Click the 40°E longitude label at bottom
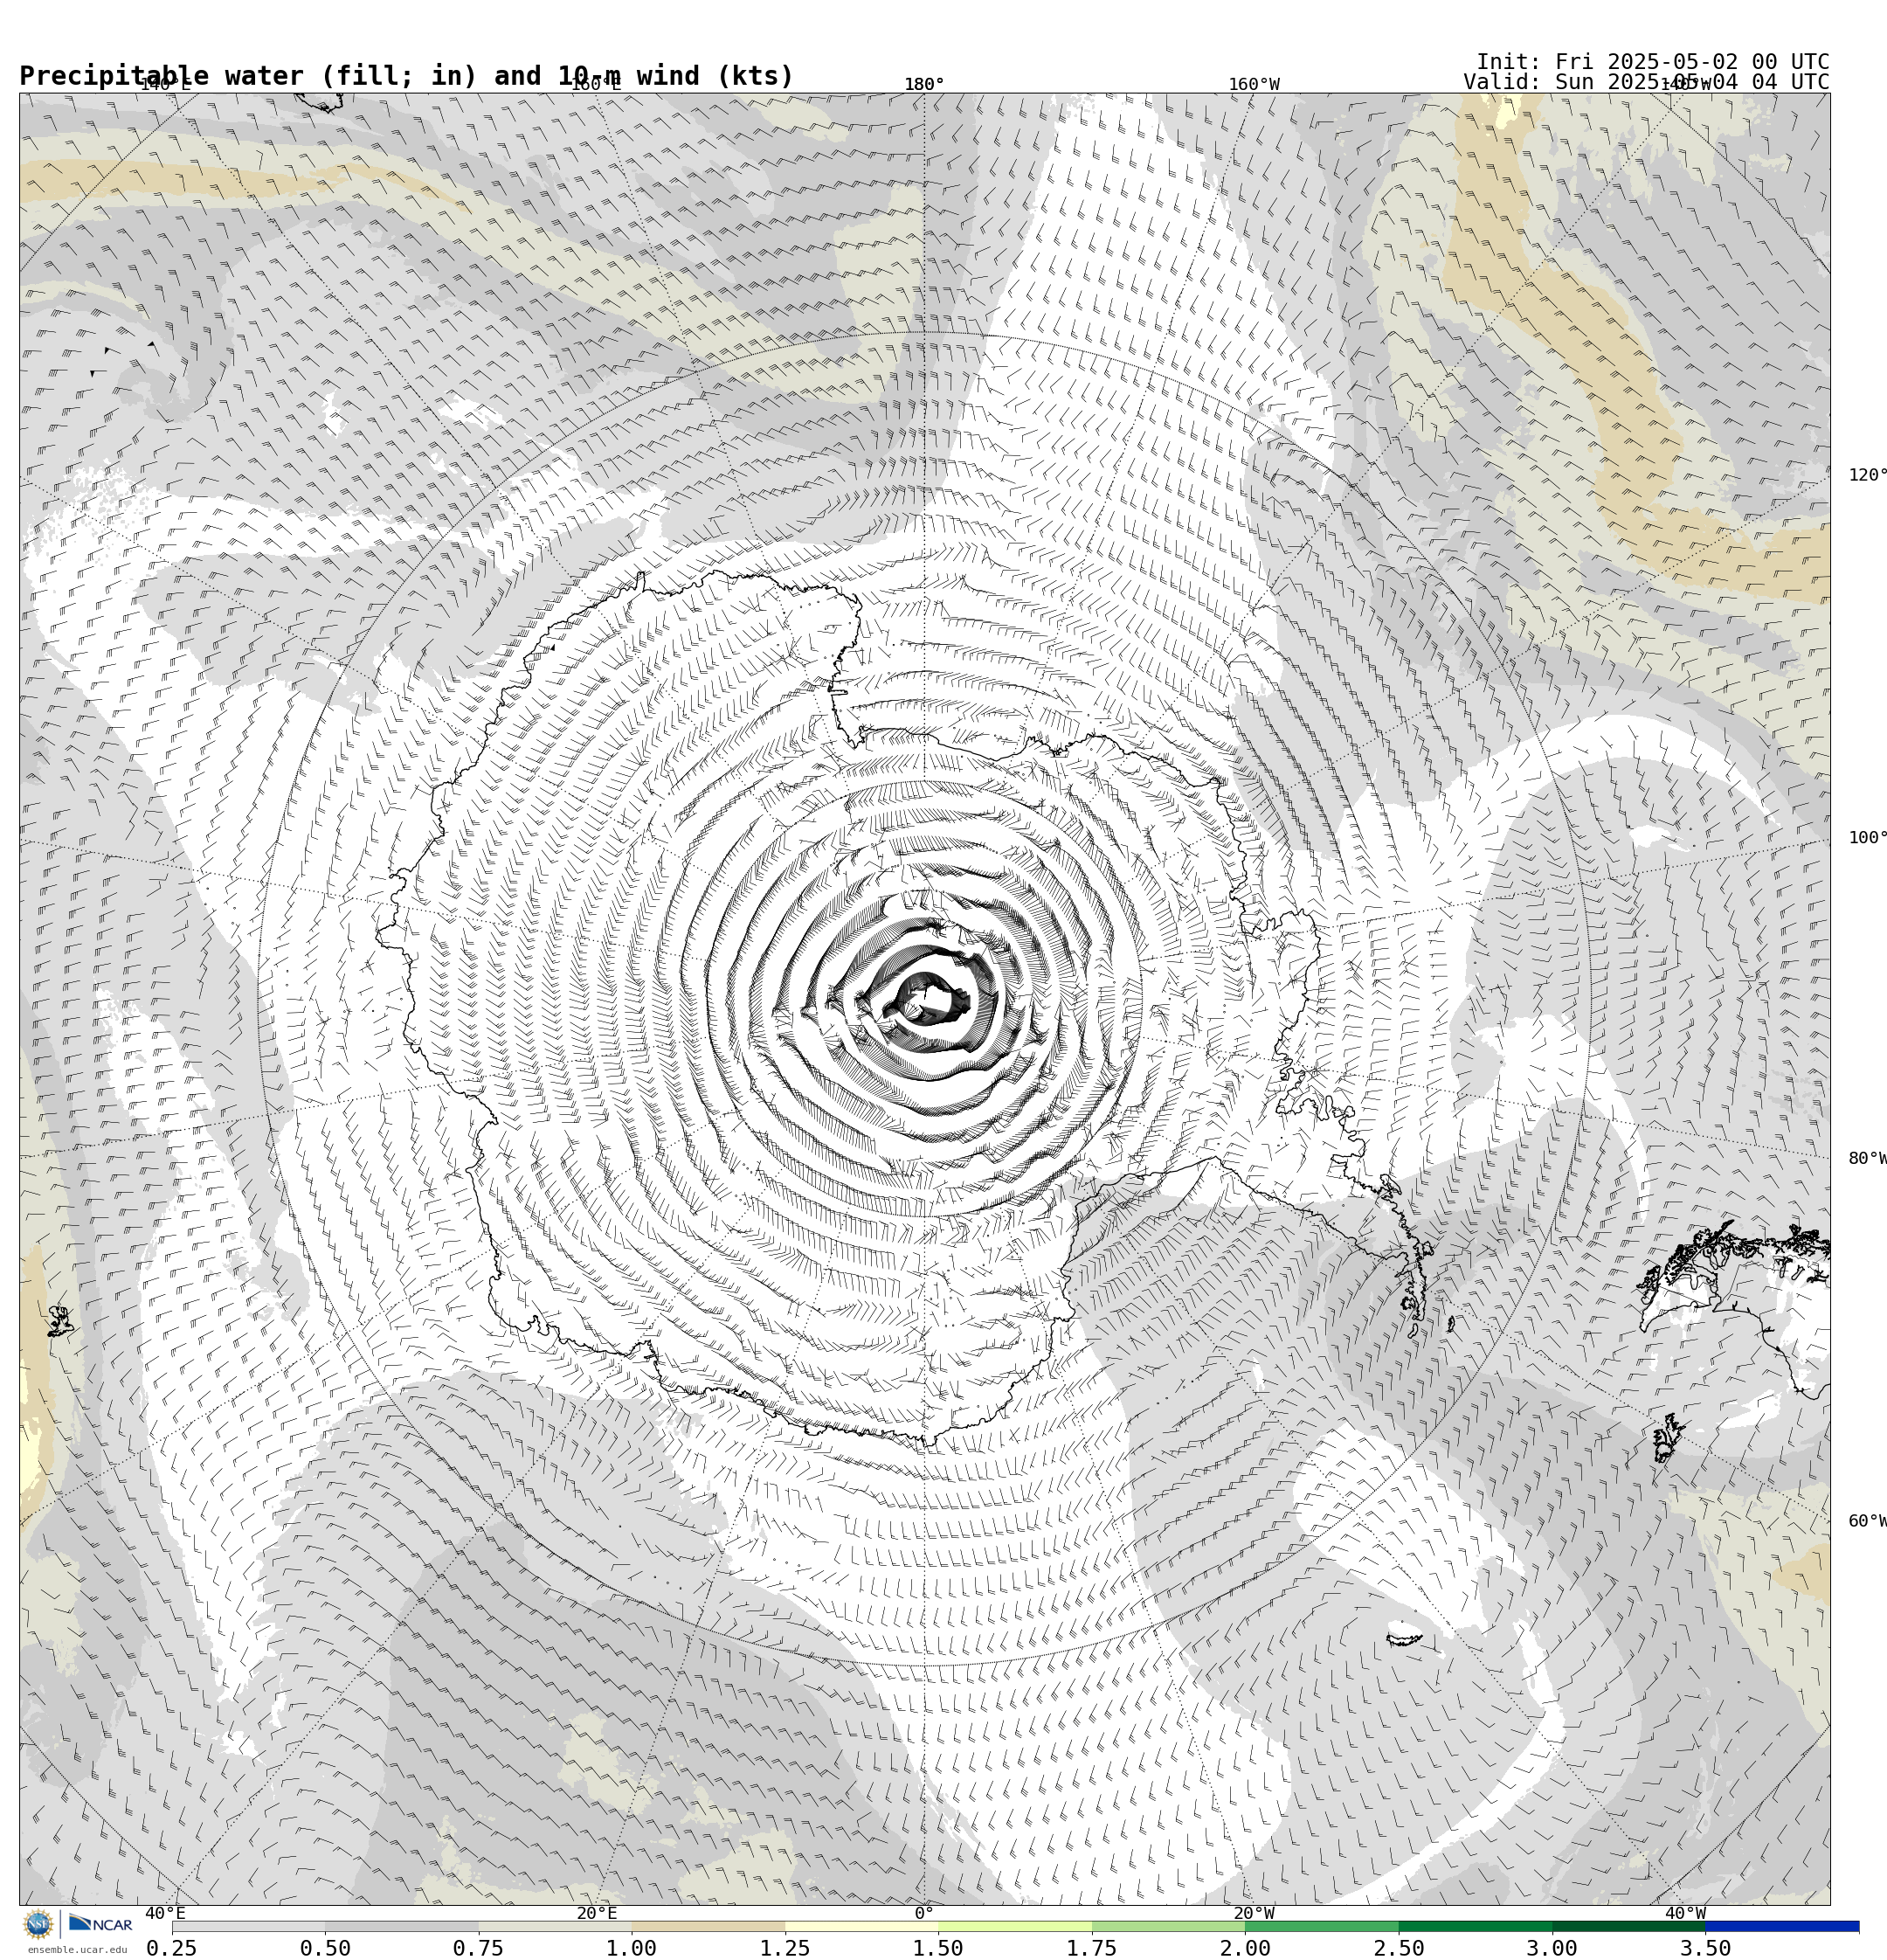1887x1960 pixels. (x=165, y=1914)
